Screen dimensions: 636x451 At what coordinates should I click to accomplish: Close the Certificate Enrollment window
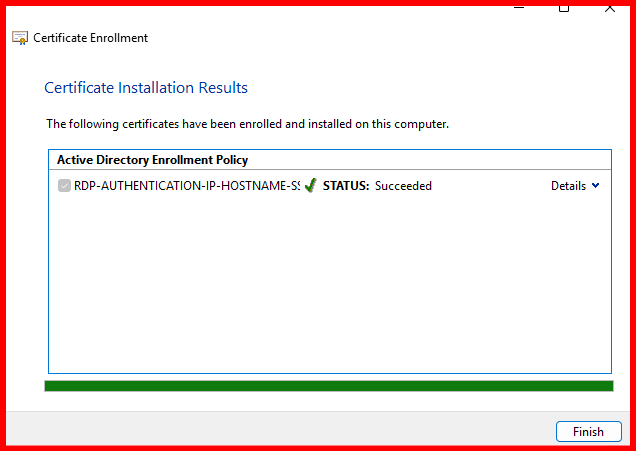click(x=610, y=7)
